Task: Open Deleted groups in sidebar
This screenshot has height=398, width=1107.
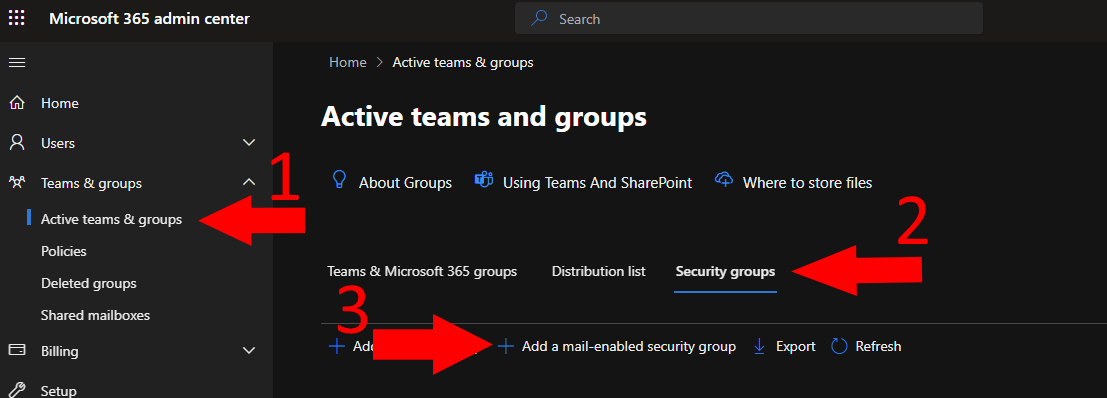Action: [x=89, y=284]
